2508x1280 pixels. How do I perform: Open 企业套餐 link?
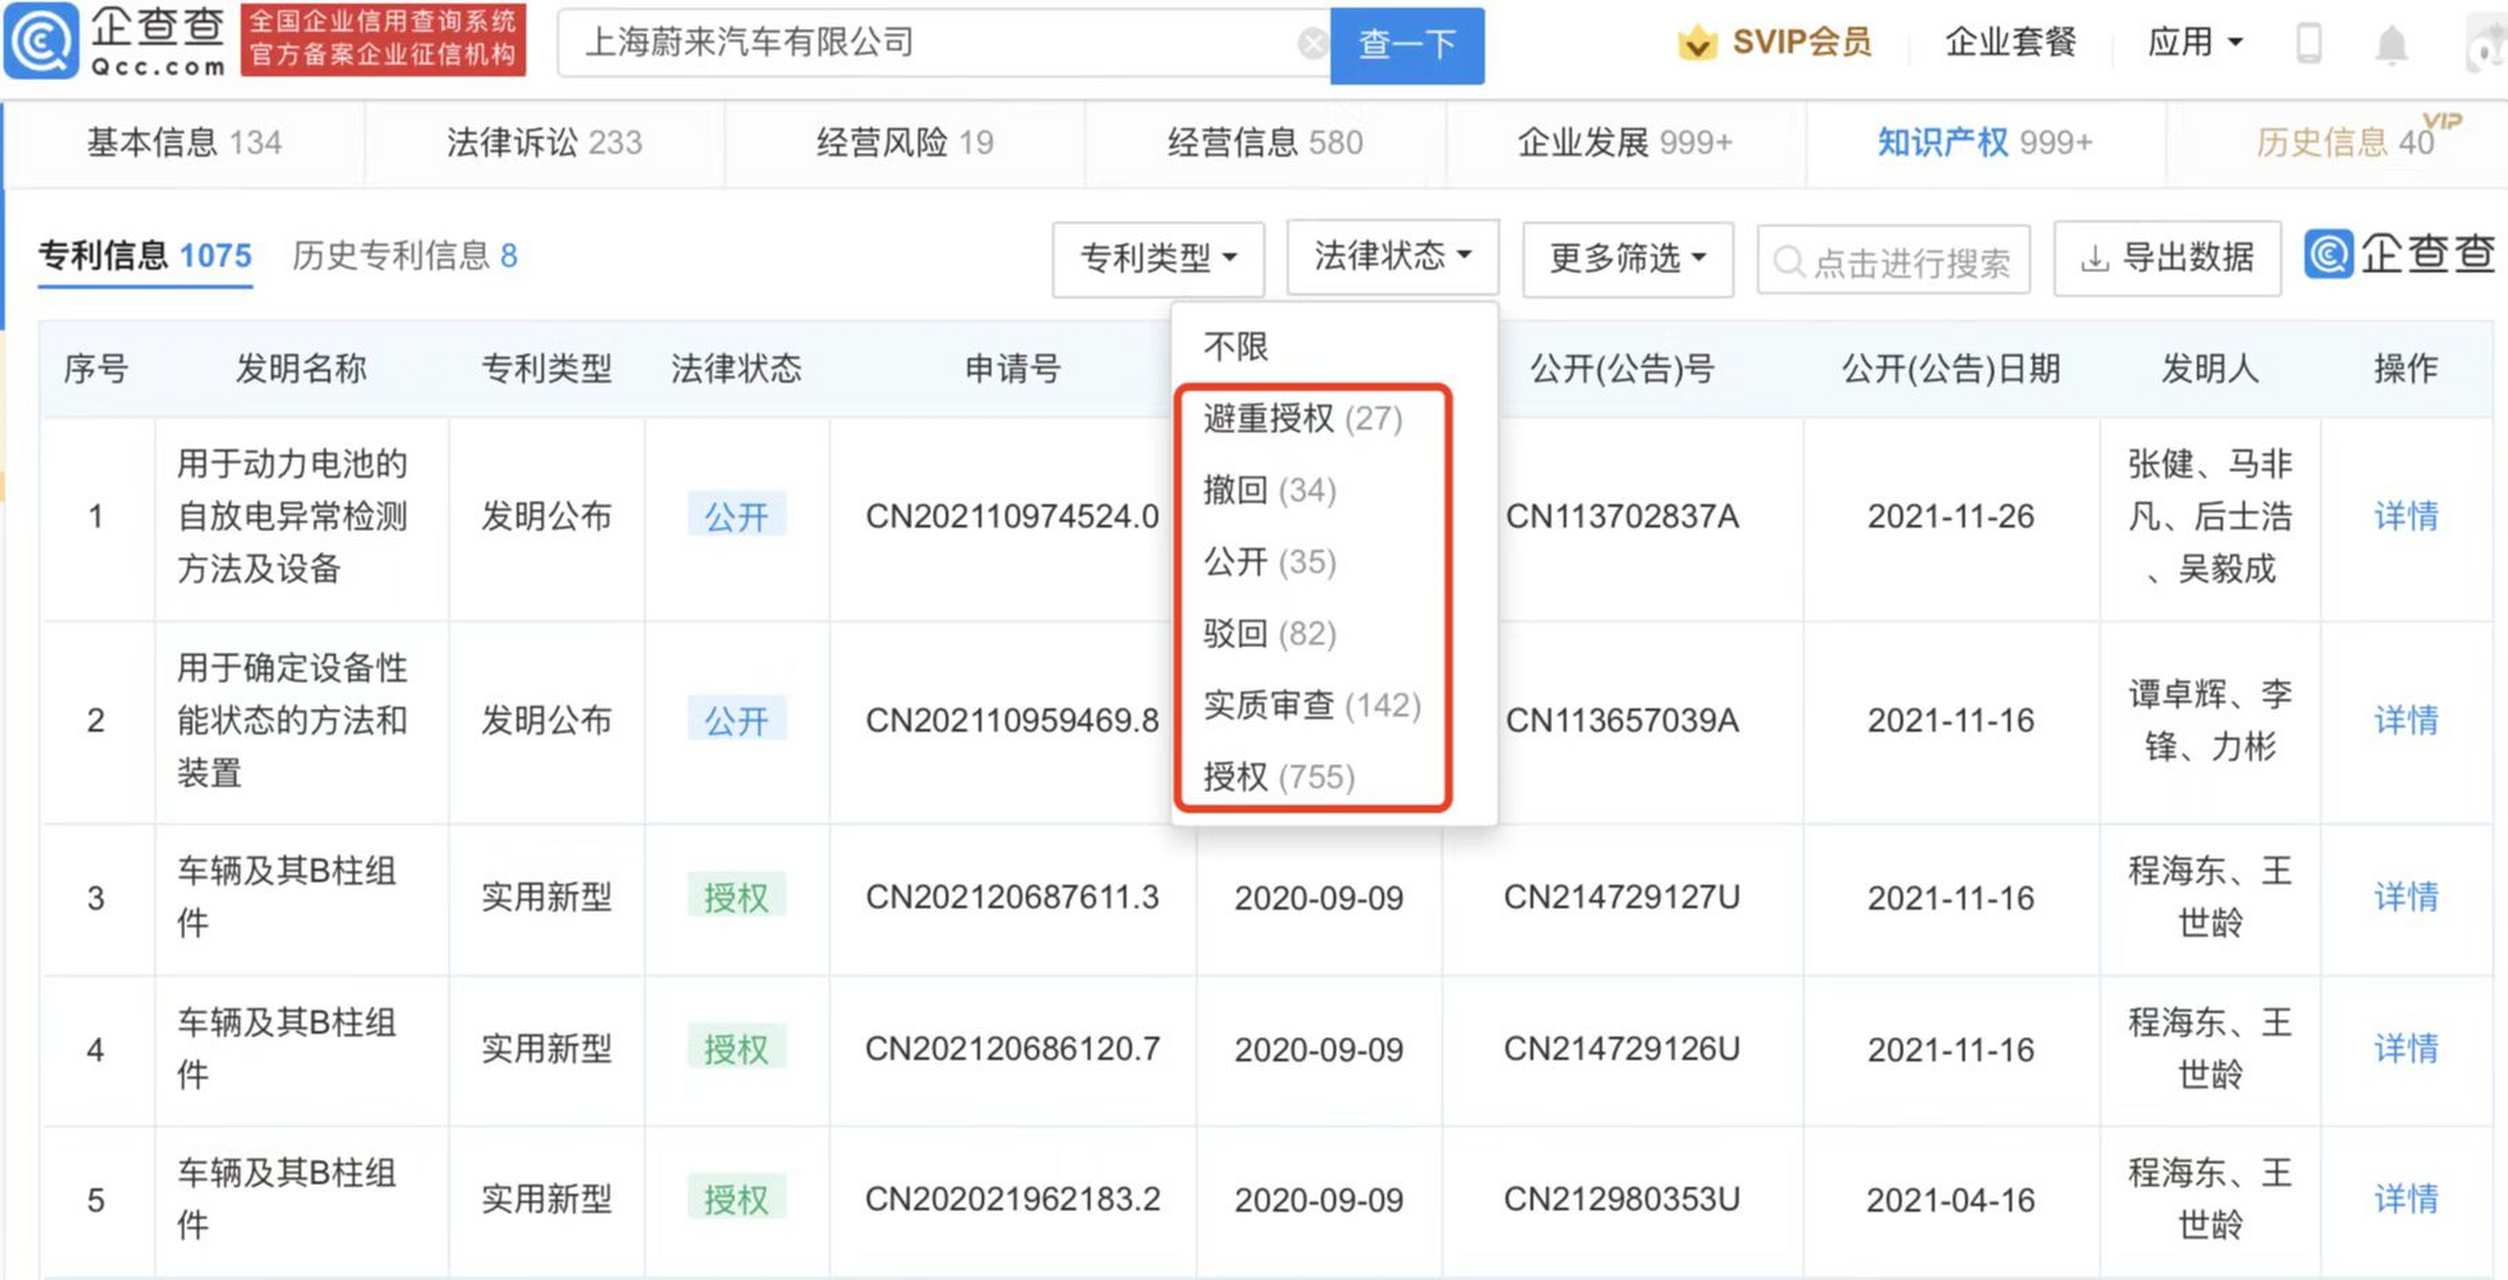pos(2010,42)
